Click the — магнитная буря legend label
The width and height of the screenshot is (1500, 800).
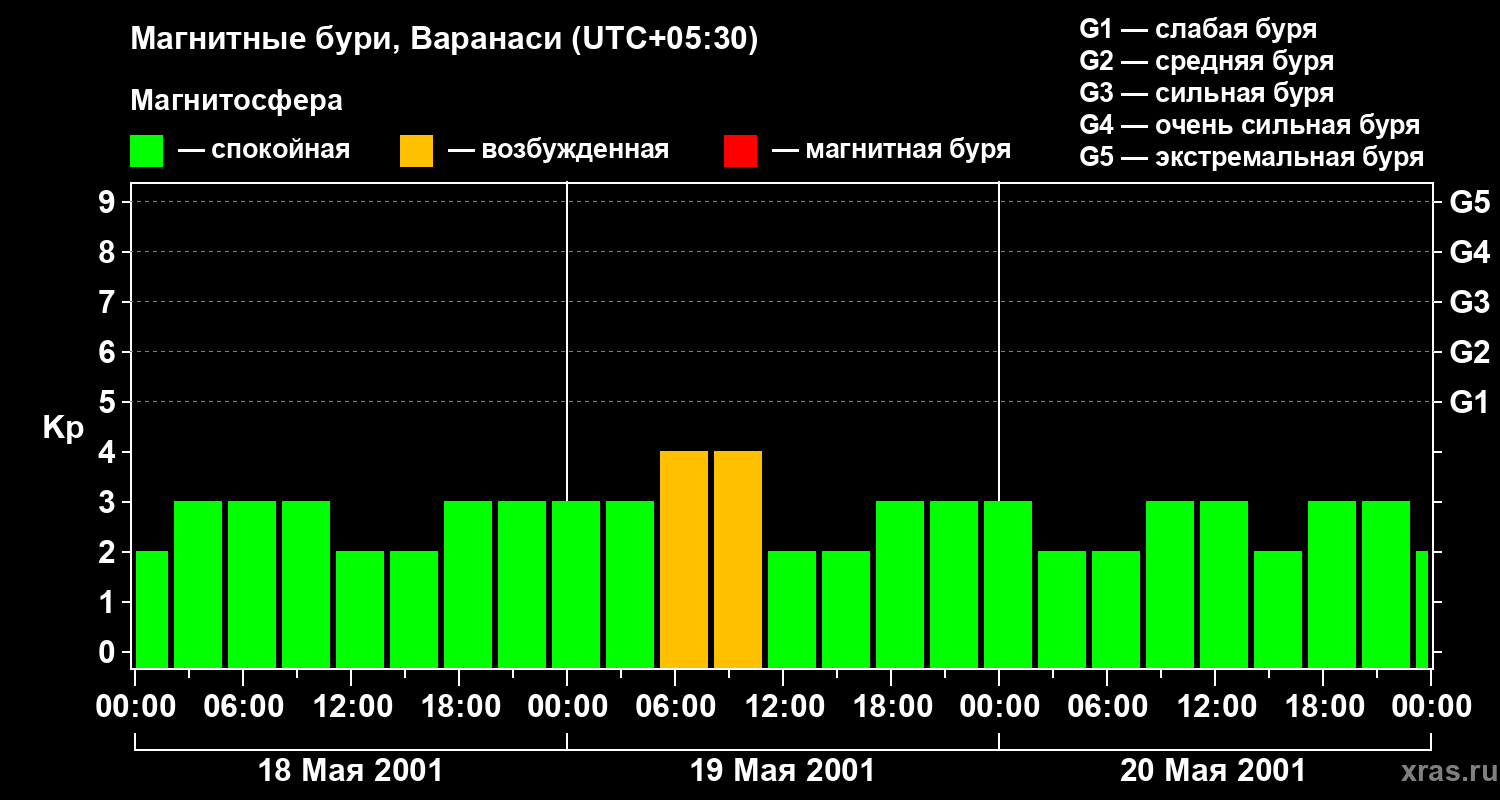(x=891, y=150)
